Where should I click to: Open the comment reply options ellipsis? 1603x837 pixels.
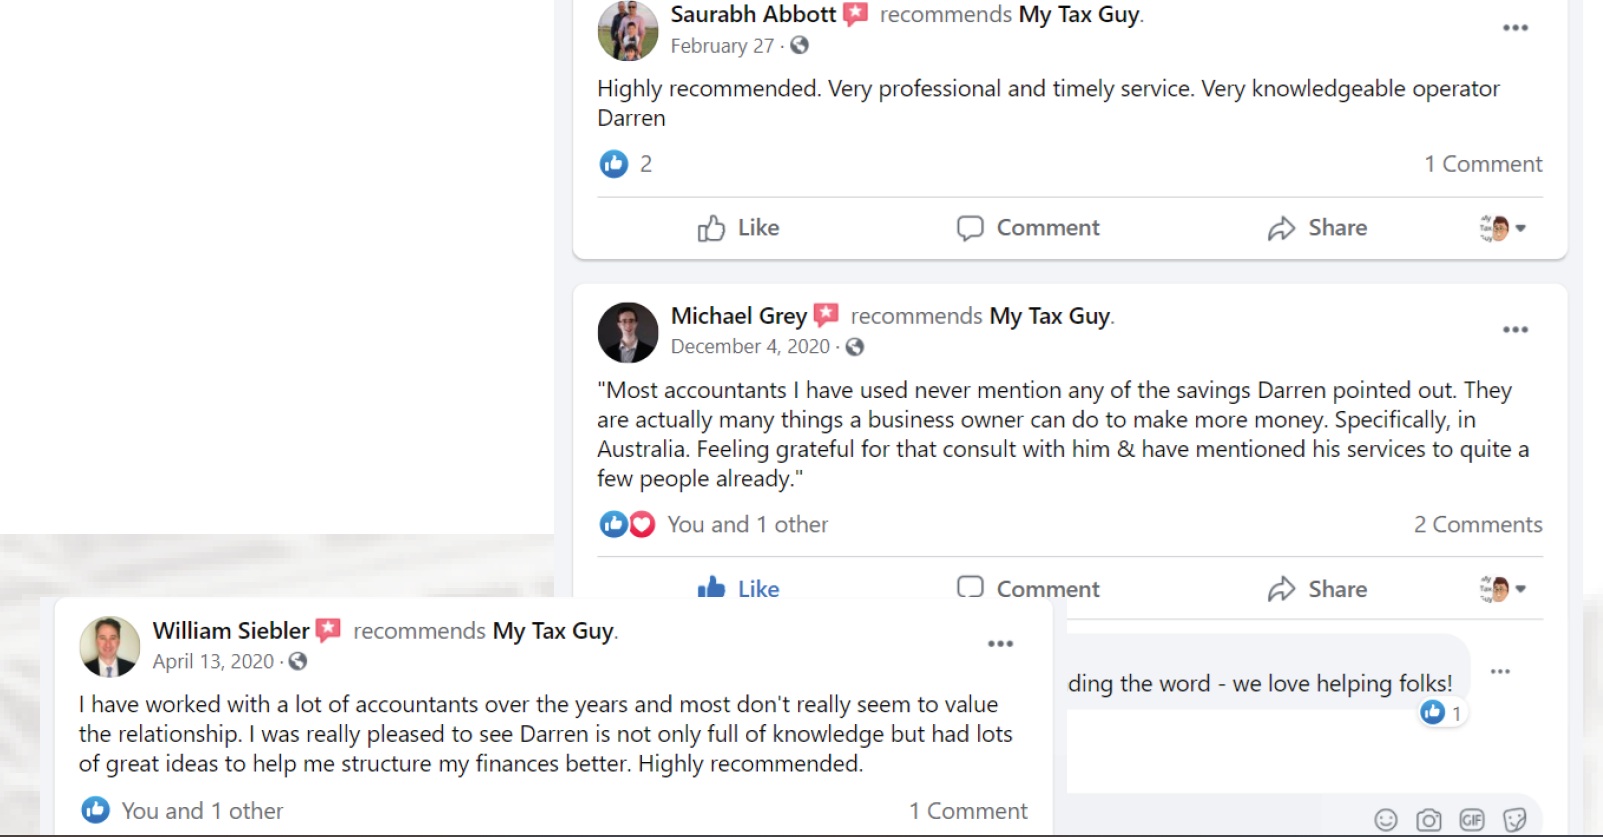[1500, 672]
